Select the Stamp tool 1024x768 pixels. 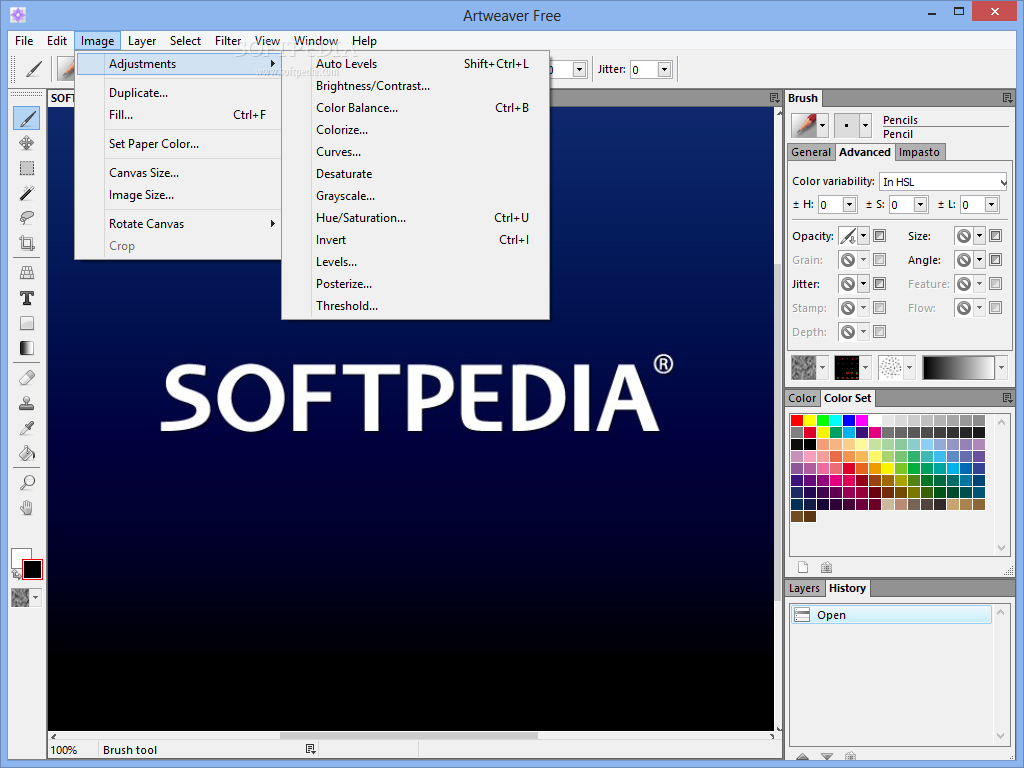point(27,403)
